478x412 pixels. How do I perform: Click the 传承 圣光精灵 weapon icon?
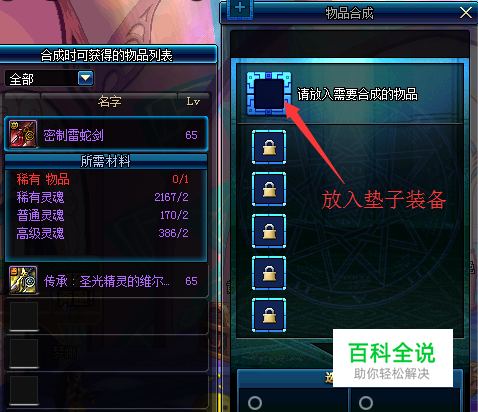(23, 280)
